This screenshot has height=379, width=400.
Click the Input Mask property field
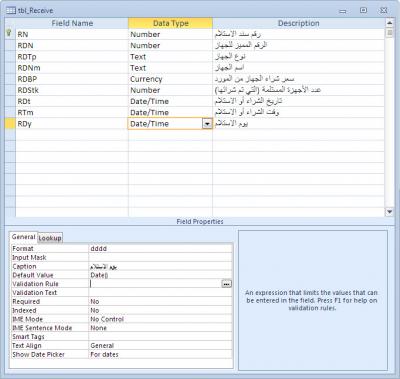160,257
